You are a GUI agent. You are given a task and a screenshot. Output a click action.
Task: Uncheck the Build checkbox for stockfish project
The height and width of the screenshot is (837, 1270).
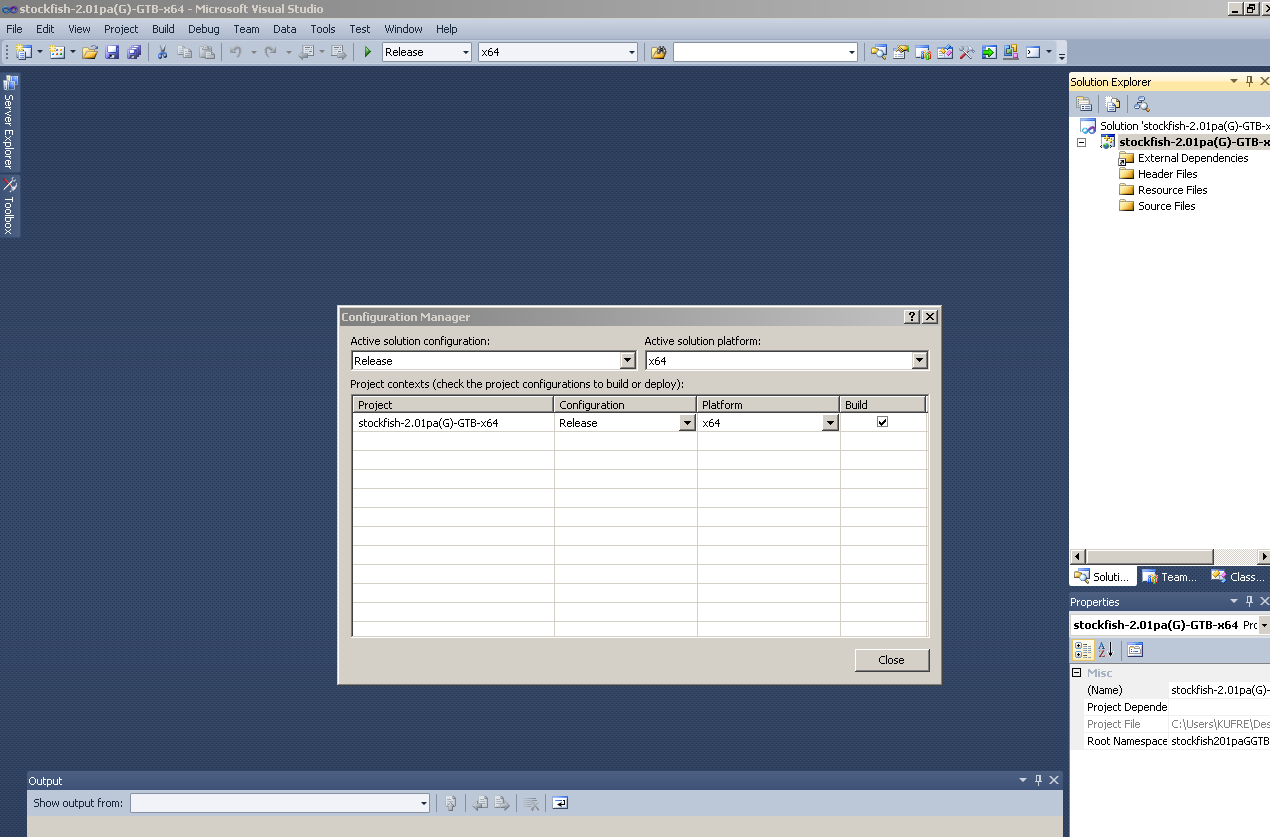[x=882, y=422]
